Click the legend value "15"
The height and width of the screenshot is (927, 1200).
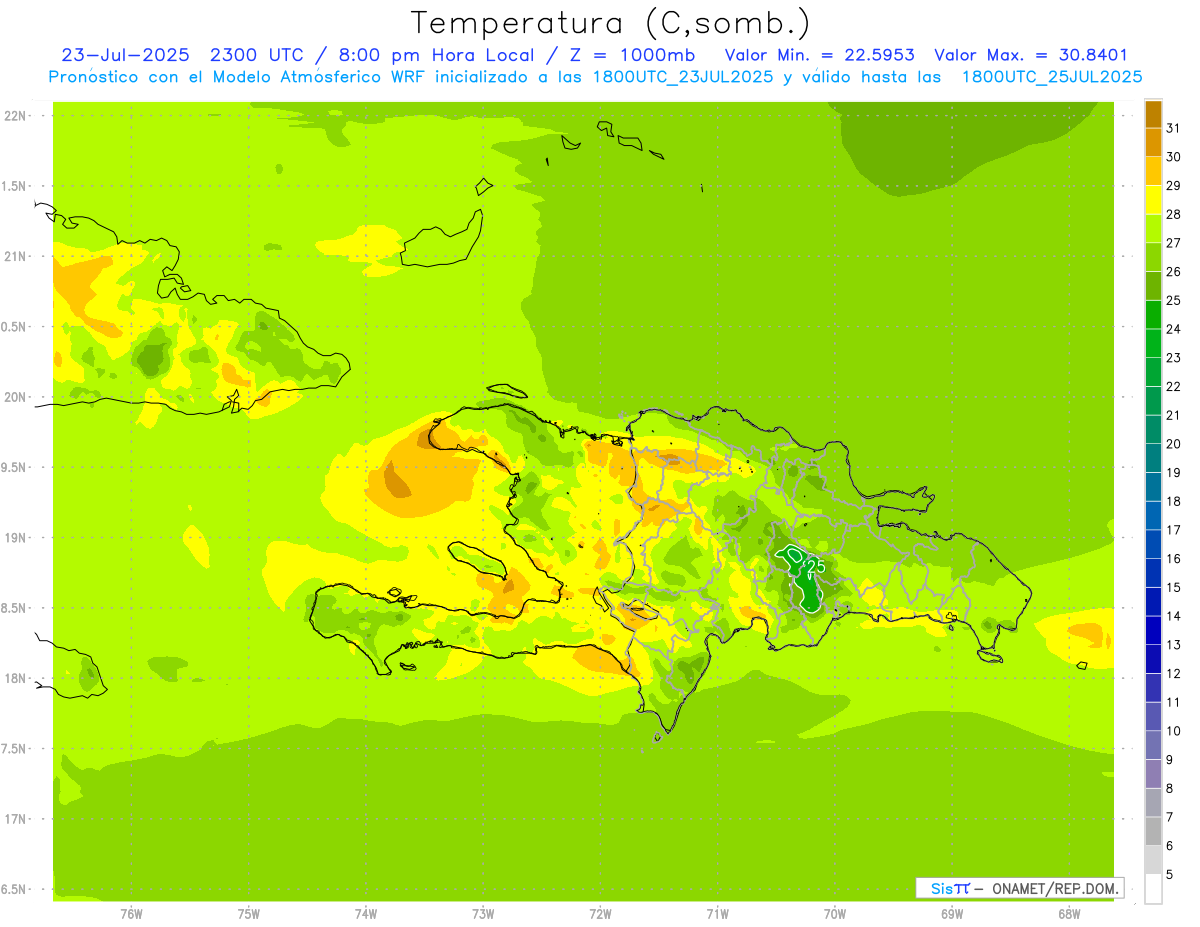pos(1173,587)
